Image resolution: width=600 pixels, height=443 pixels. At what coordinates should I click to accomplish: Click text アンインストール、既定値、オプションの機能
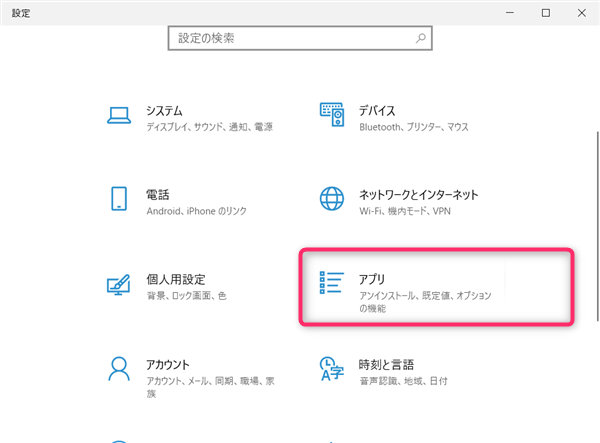(425, 302)
